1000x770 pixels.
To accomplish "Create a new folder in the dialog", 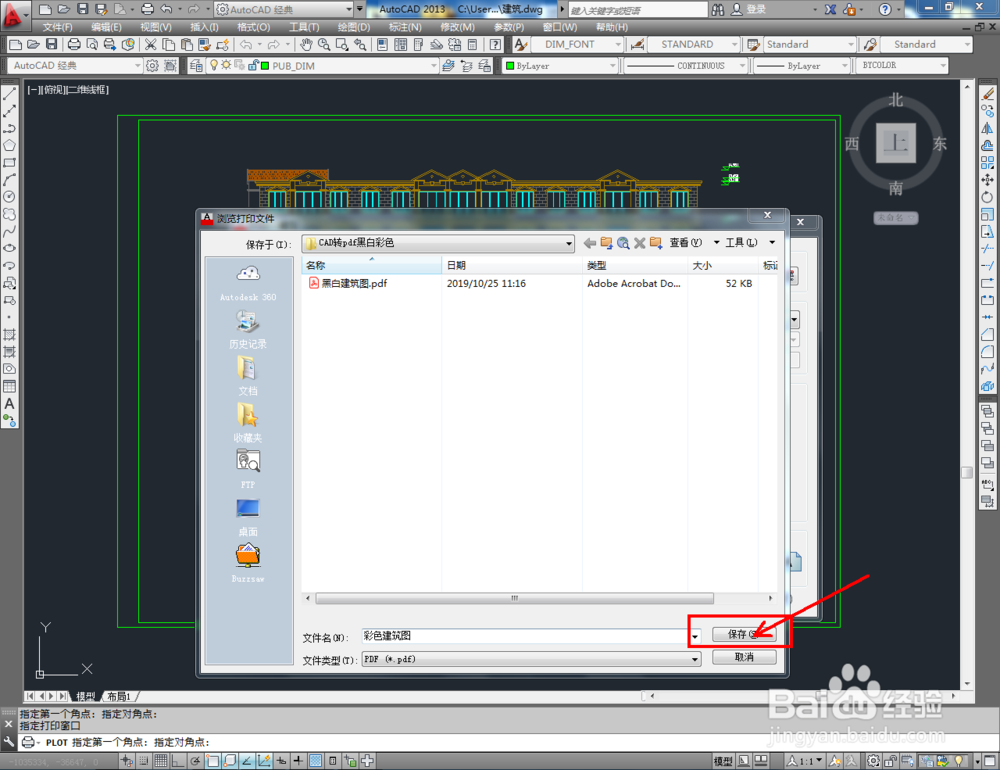I will pyautogui.click(x=656, y=242).
